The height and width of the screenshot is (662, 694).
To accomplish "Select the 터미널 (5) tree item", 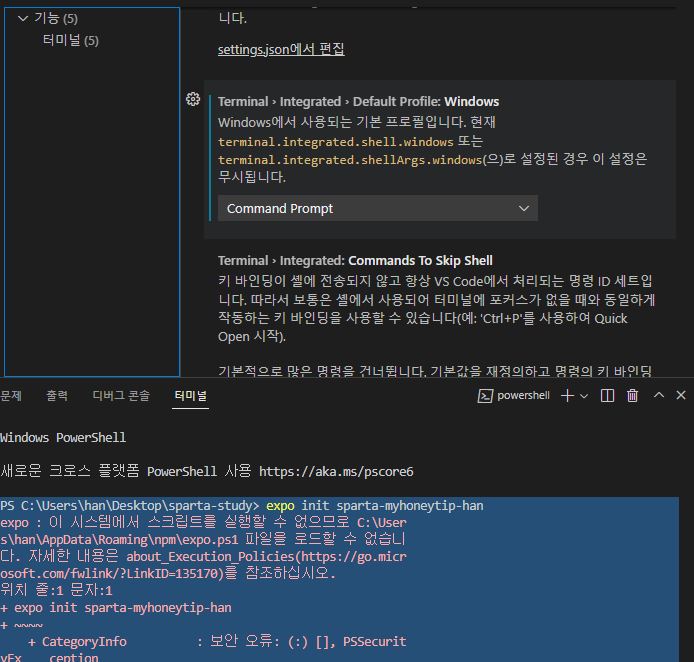I will pos(70,41).
